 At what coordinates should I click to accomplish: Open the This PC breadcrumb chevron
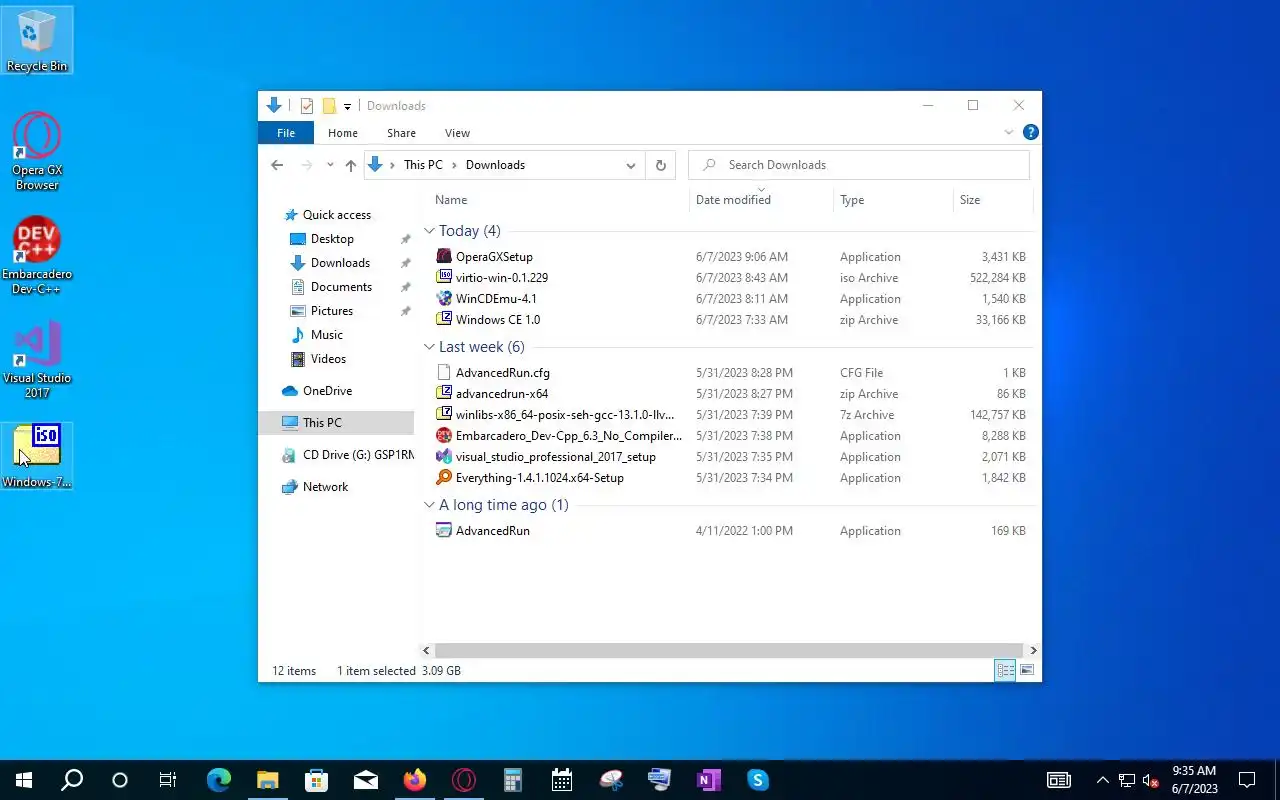pos(454,165)
